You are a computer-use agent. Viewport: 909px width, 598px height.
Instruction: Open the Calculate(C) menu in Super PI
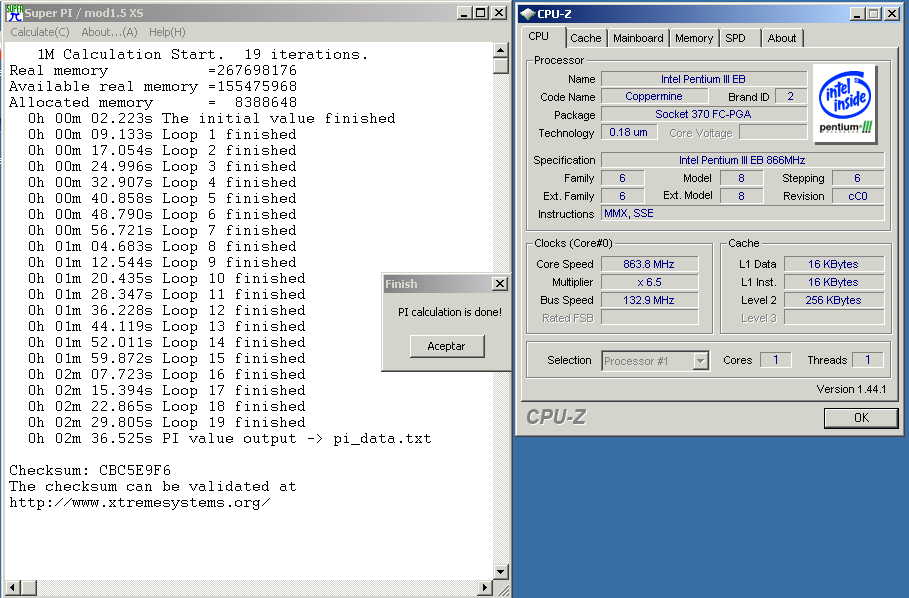pos(40,32)
